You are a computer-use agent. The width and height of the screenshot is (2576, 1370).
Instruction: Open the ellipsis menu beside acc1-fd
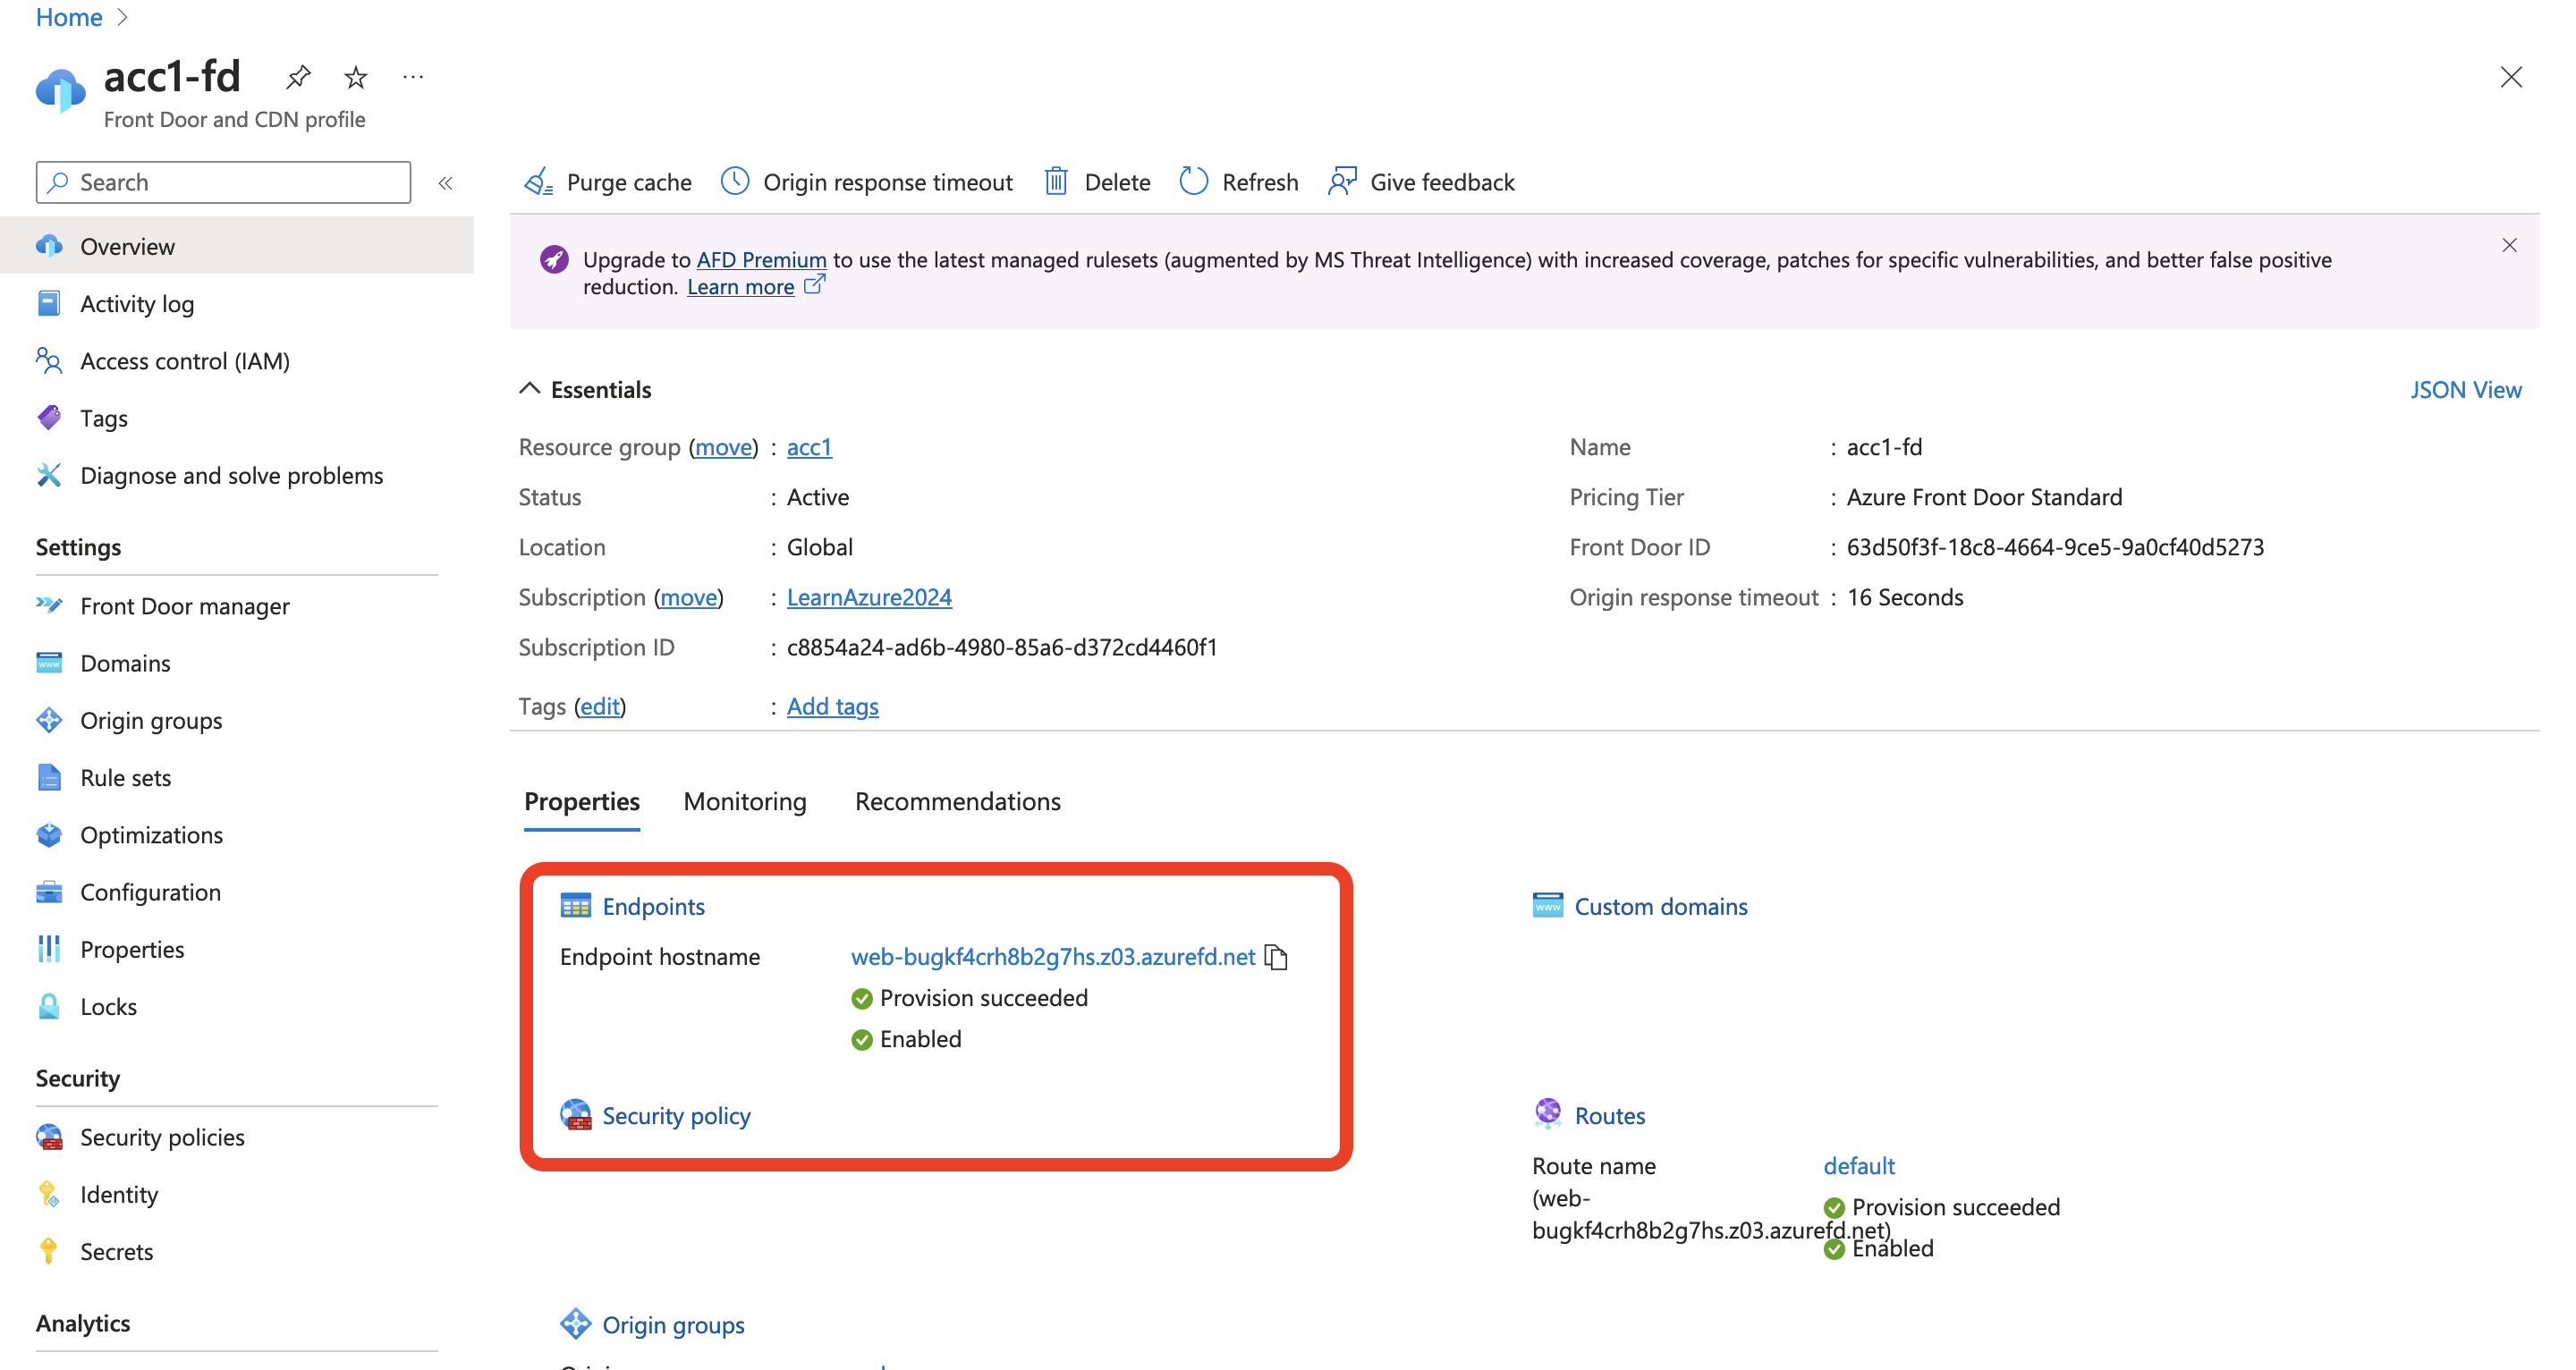click(x=413, y=77)
